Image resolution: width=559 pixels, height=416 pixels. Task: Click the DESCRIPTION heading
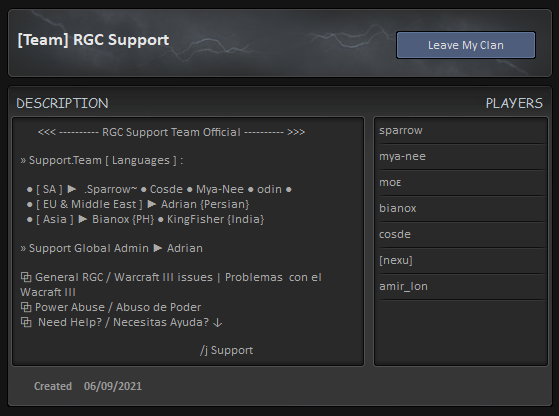tap(62, 103)
